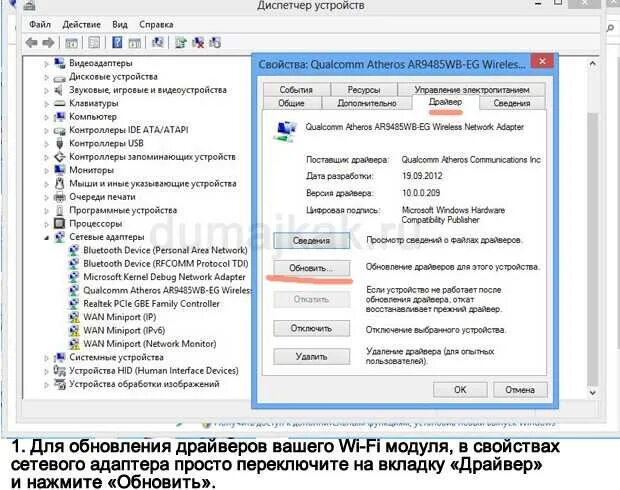
Task: Click the blue Help question-mark toolbar icon
Action: [x=117, y=42]
